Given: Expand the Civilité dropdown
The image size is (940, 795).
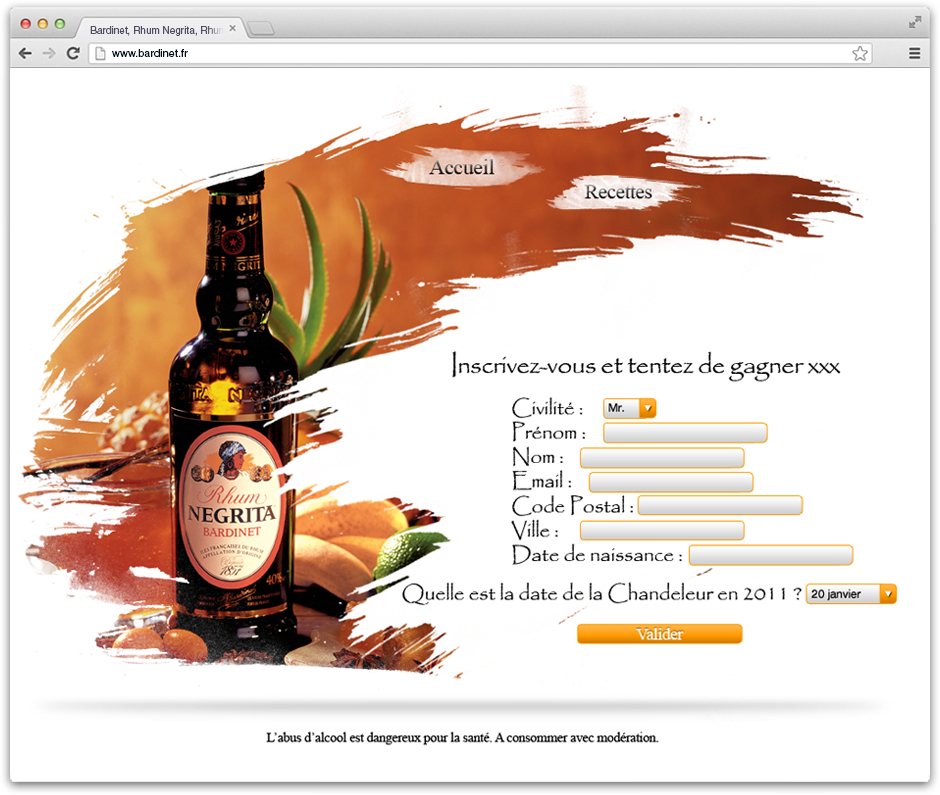Looking at the screenshot, I should tap(630, 408).
